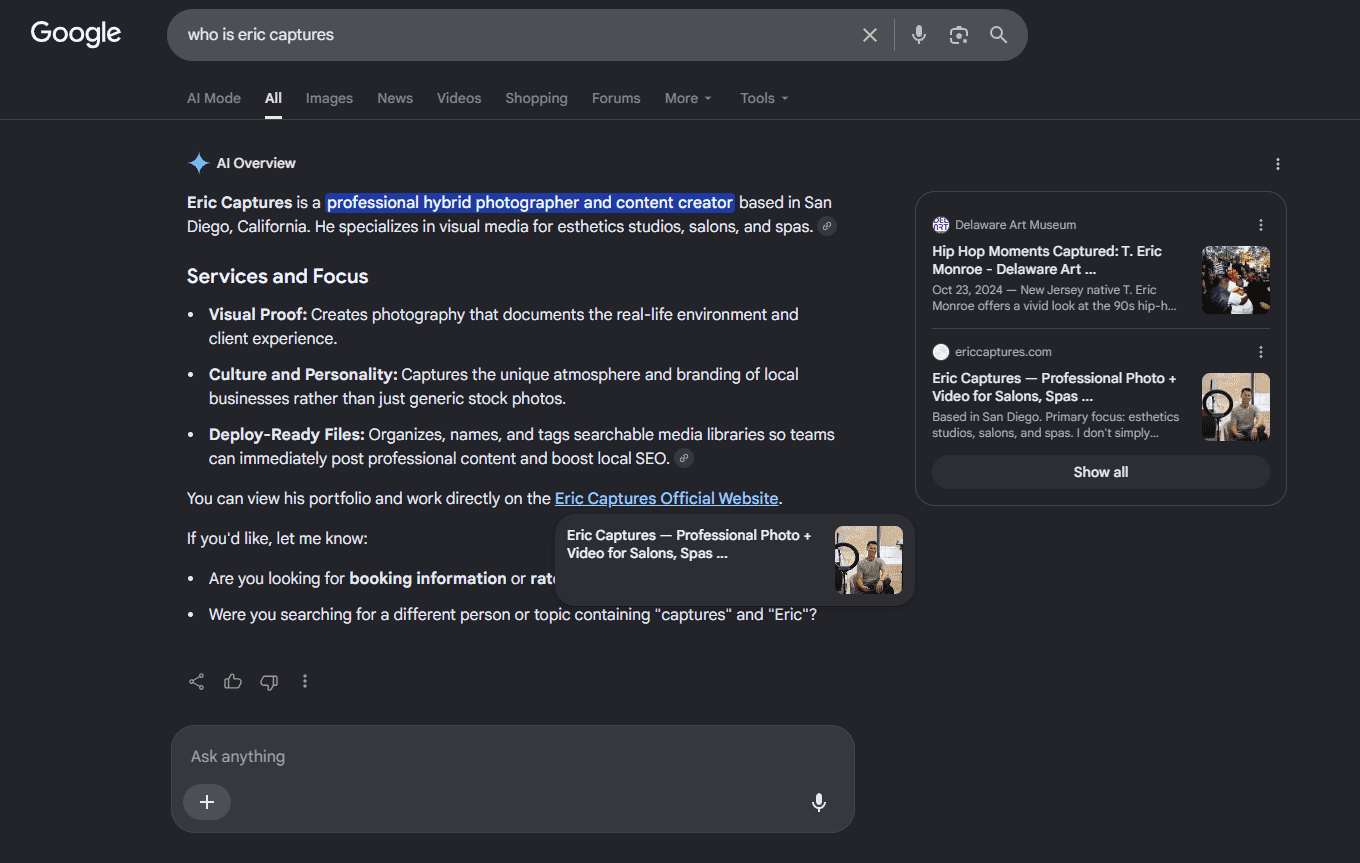Viewport: 1360px width, 863px height.
Task: Open source link icon after 'boost local SEO.'
Action: (x=684, y=459)
